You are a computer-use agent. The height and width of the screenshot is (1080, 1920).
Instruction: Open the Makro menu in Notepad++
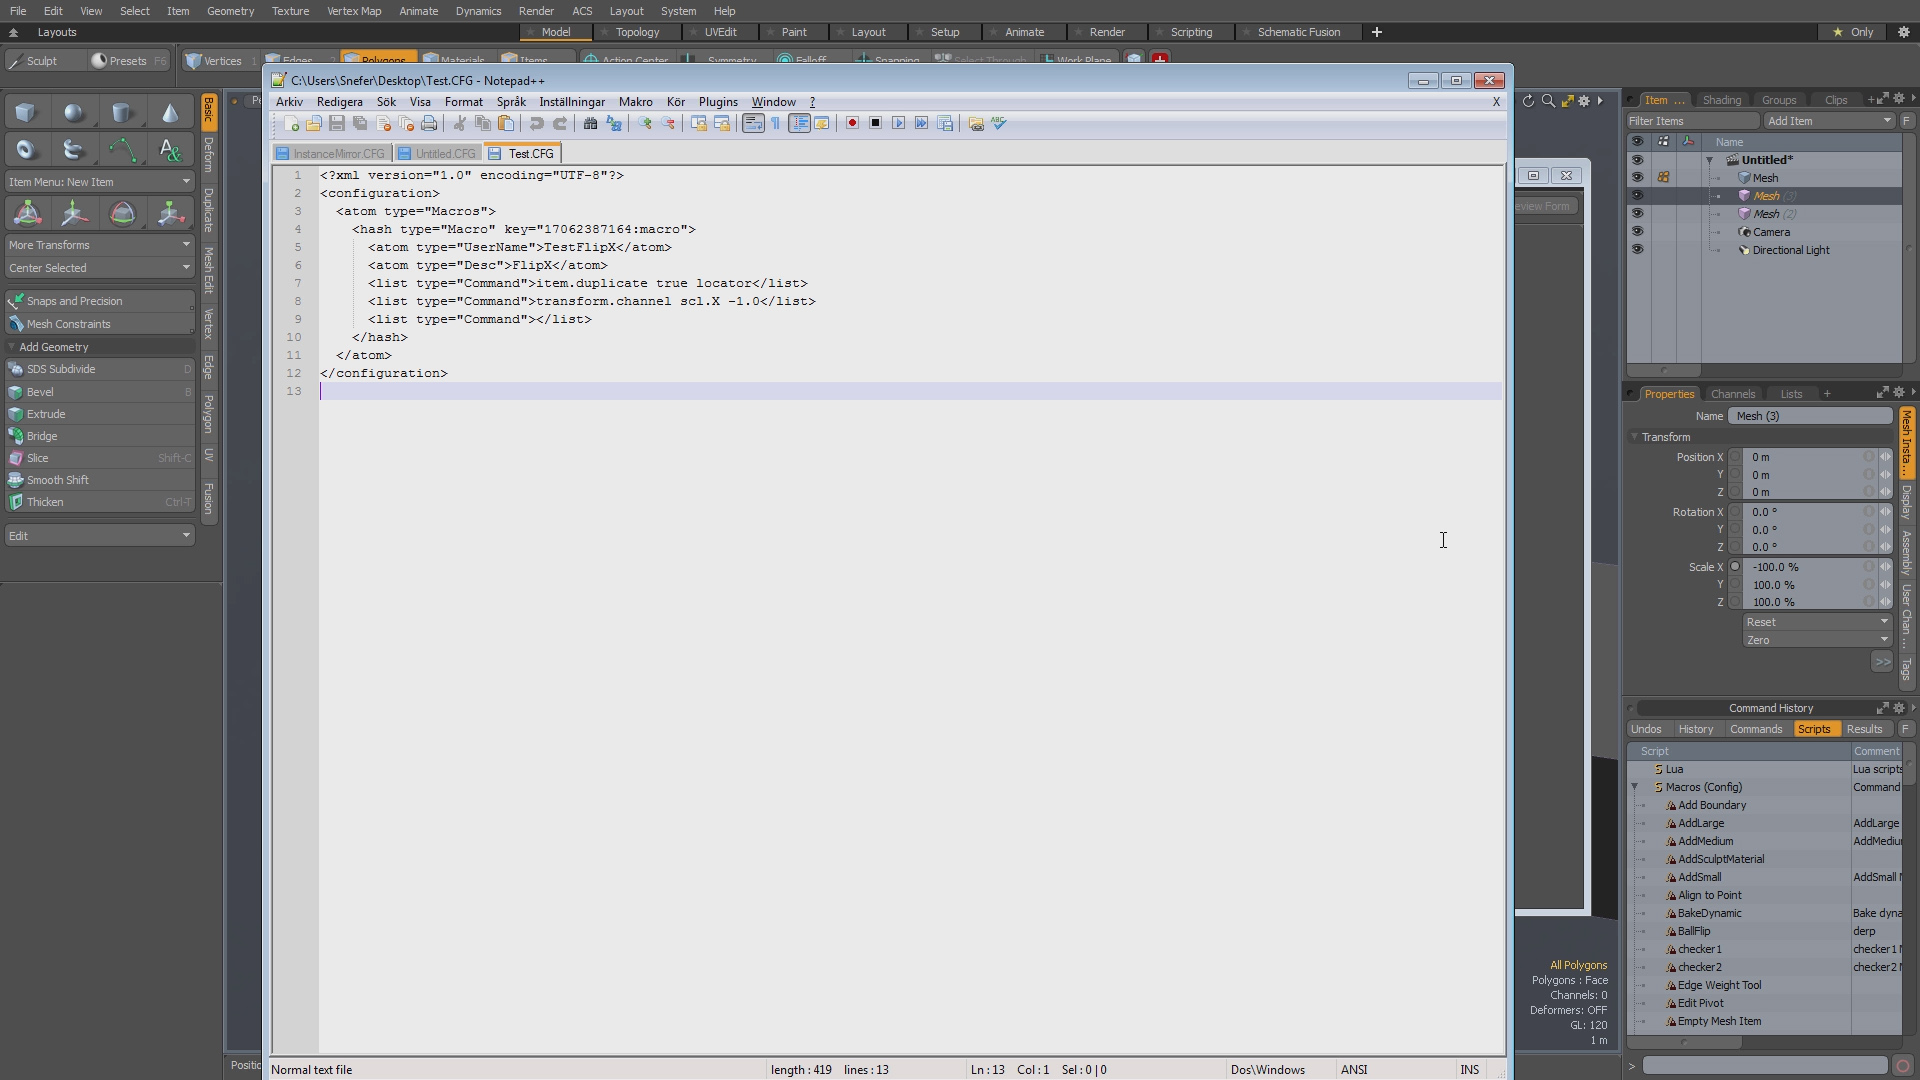pyautogui.click(x=635, y=102)
